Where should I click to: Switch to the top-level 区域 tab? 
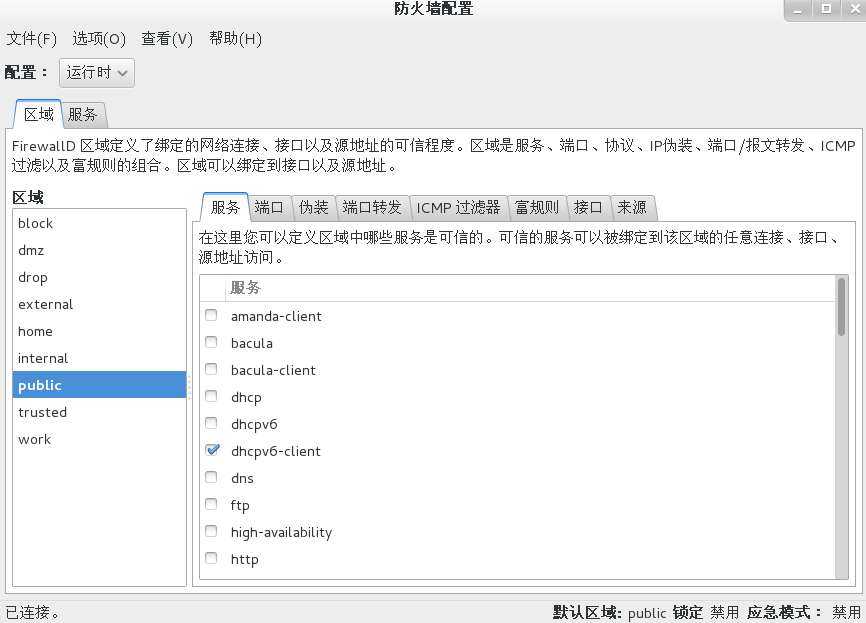click(39, 114)
